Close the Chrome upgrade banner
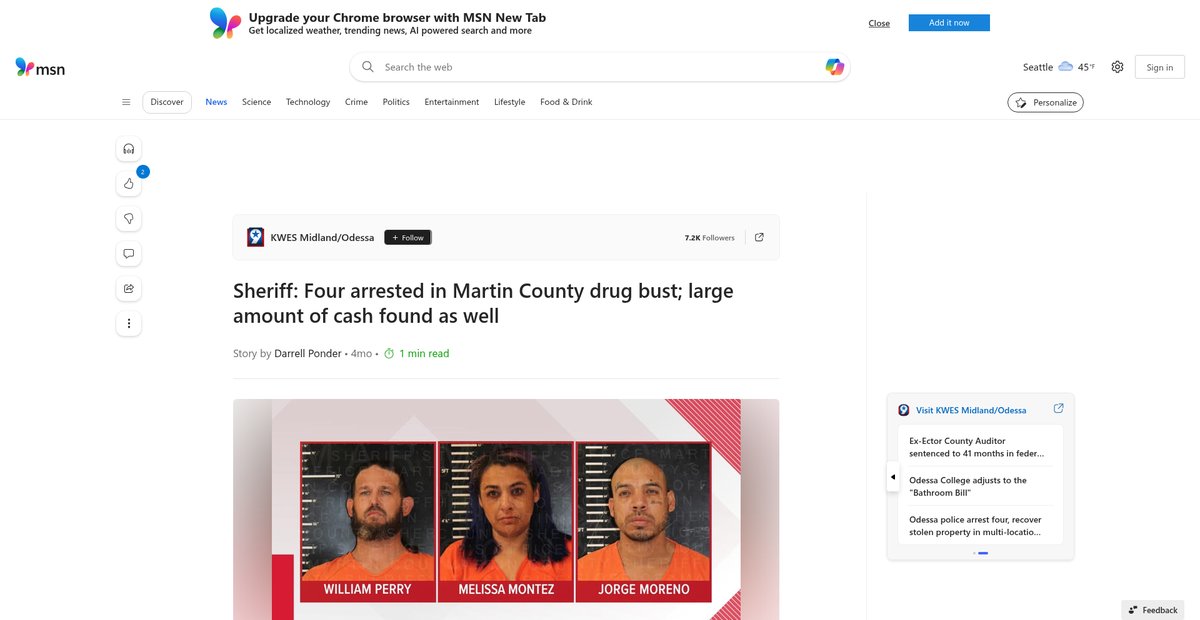Viewport: 1200px width, 620px height. [x=879, y=23]
